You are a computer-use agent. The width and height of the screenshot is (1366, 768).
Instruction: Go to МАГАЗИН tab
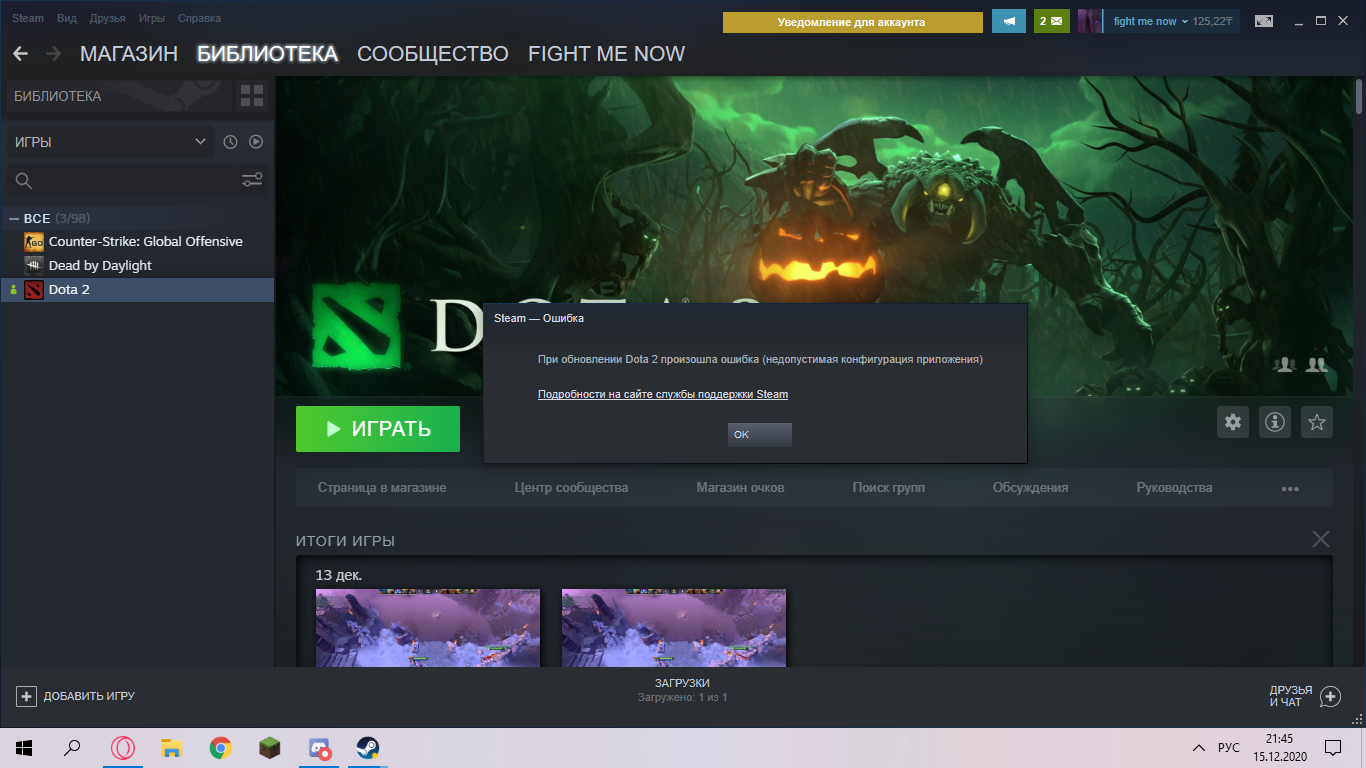coord(129,54)
